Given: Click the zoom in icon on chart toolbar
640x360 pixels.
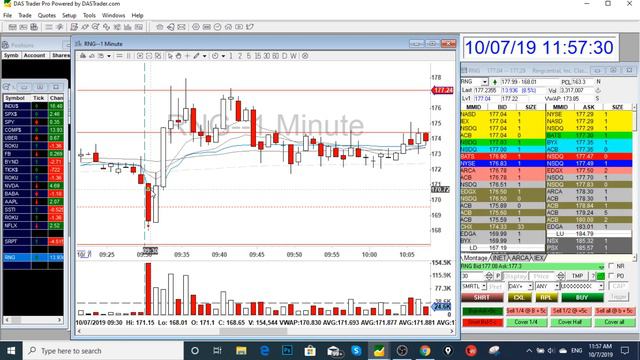Looking at the screenshot, I should (140, 56).
